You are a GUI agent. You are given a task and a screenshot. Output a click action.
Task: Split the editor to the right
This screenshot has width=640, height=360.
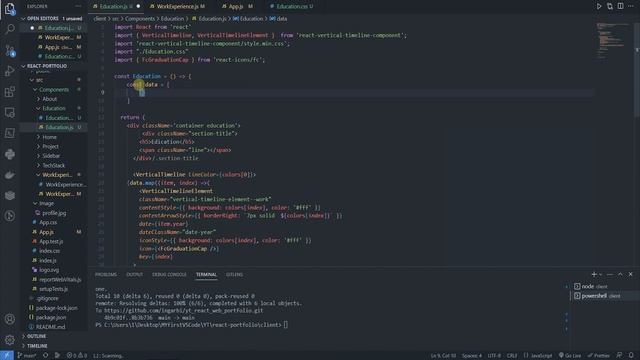620,6
